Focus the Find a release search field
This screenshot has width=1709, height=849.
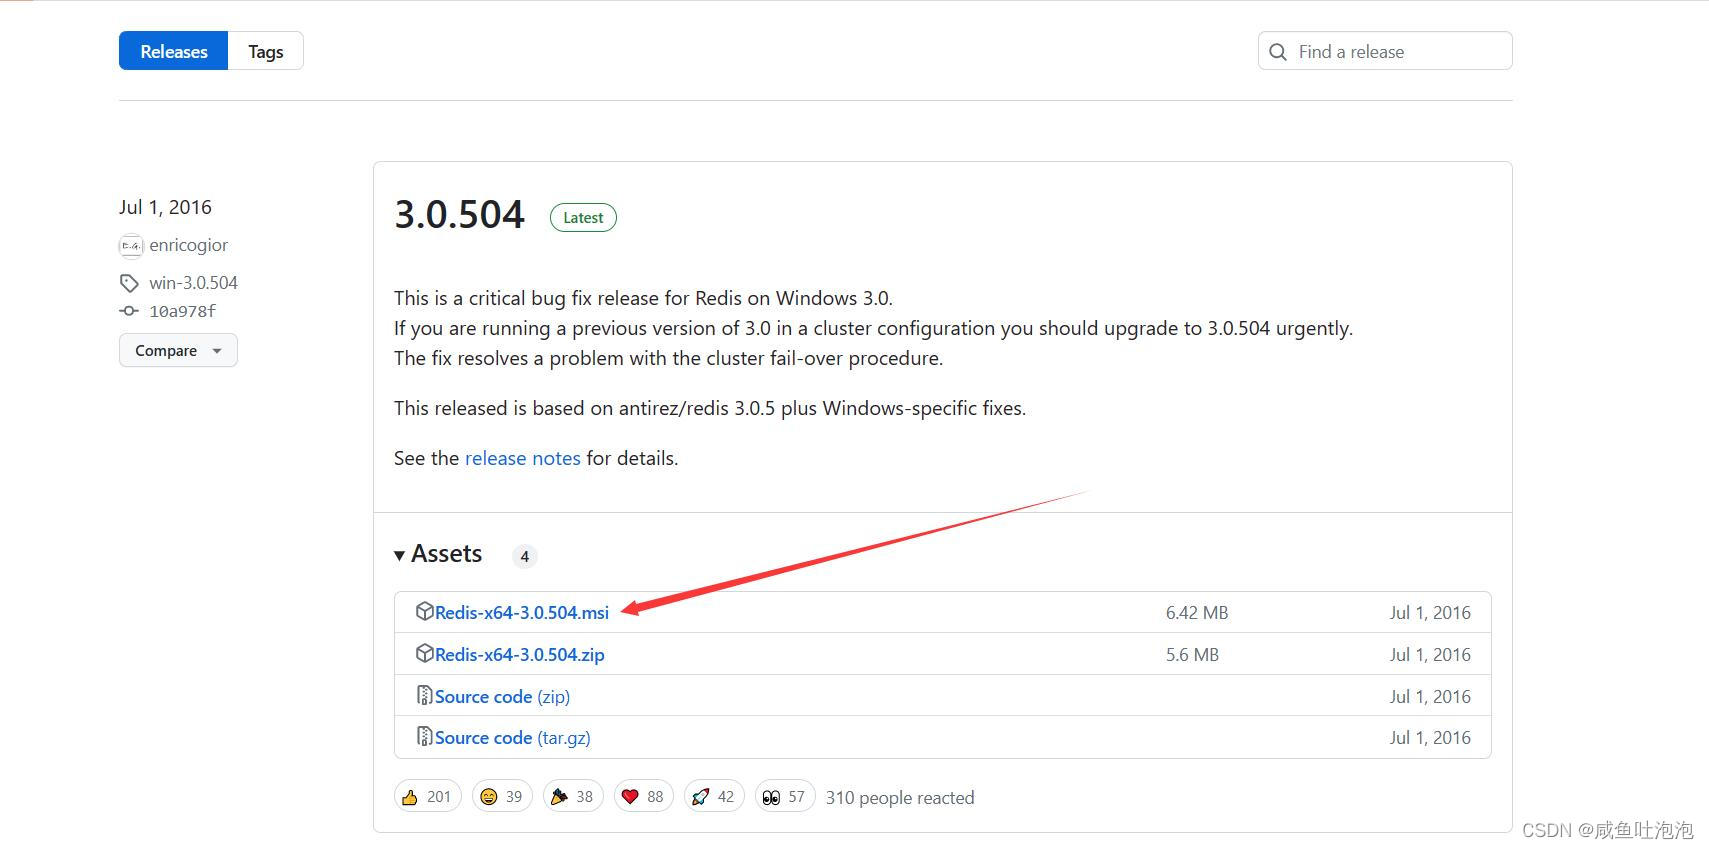[x=1385, y=51]
